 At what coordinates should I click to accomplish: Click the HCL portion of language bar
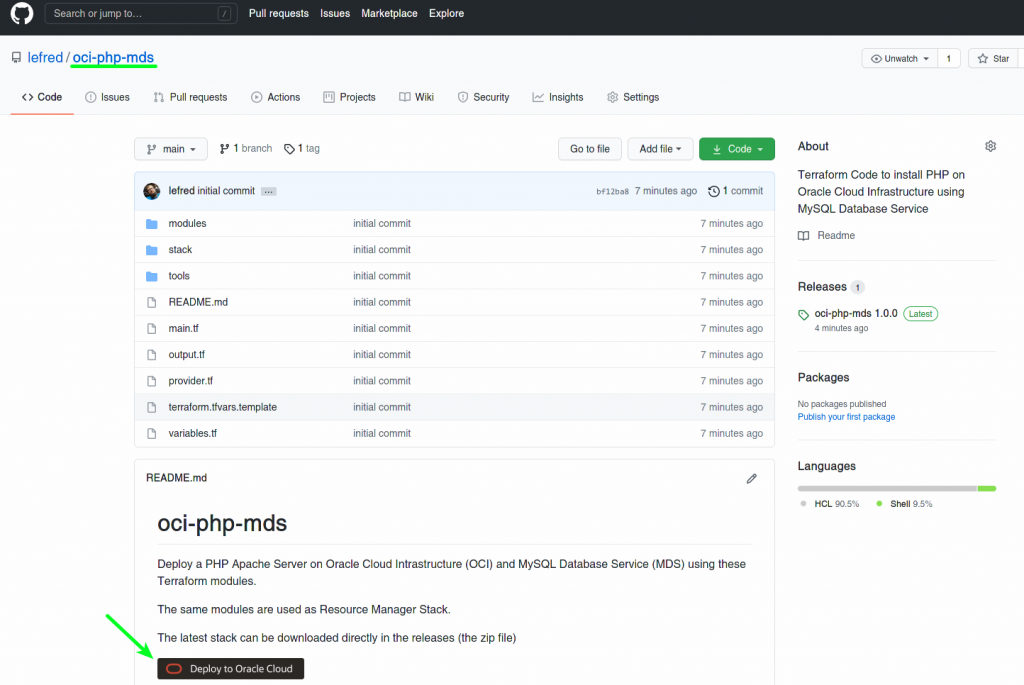(888, 488)
